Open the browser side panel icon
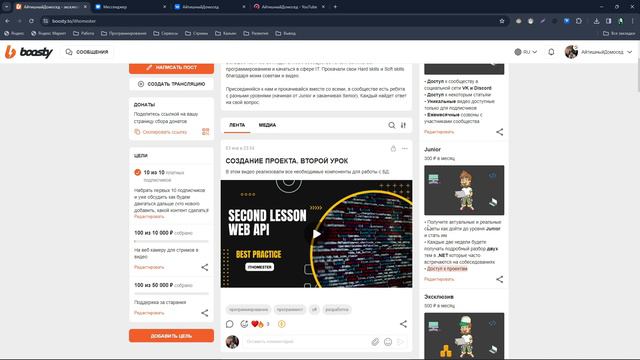Screen dimensions: 640x360 coord(609,21)
